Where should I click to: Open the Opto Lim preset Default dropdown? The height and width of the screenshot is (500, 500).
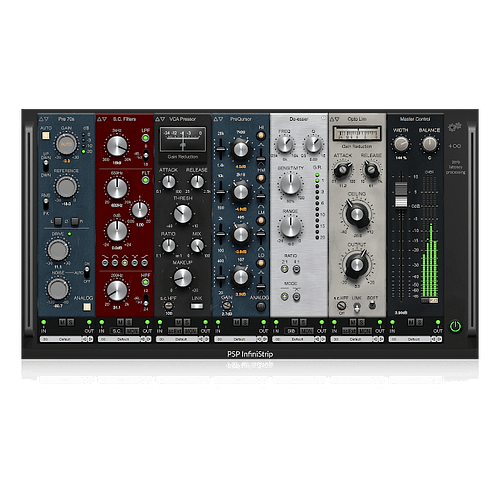click(x=352, y=339)
